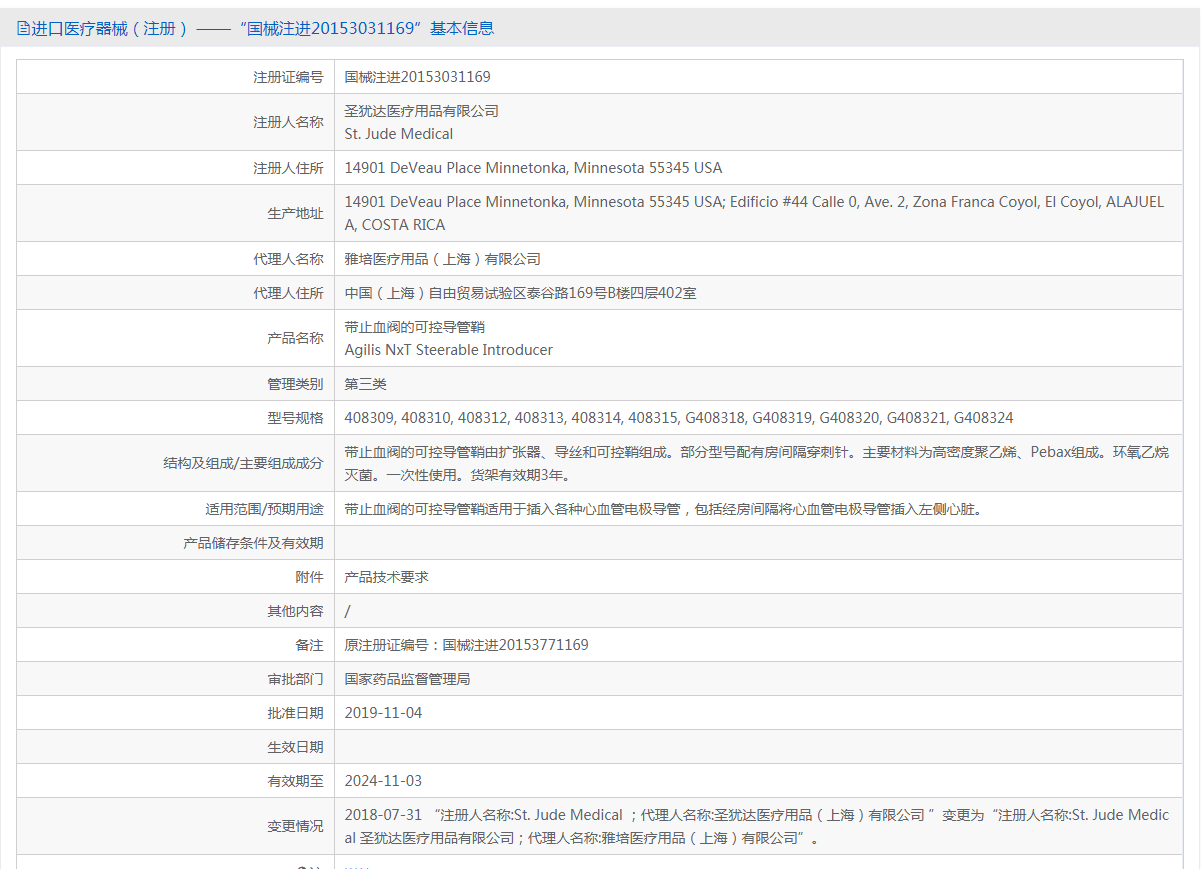This screenshot has height=869, width=1201.
Task: Click Agilis NxT Steerable Introducer text
Action: tap(449, 350)
